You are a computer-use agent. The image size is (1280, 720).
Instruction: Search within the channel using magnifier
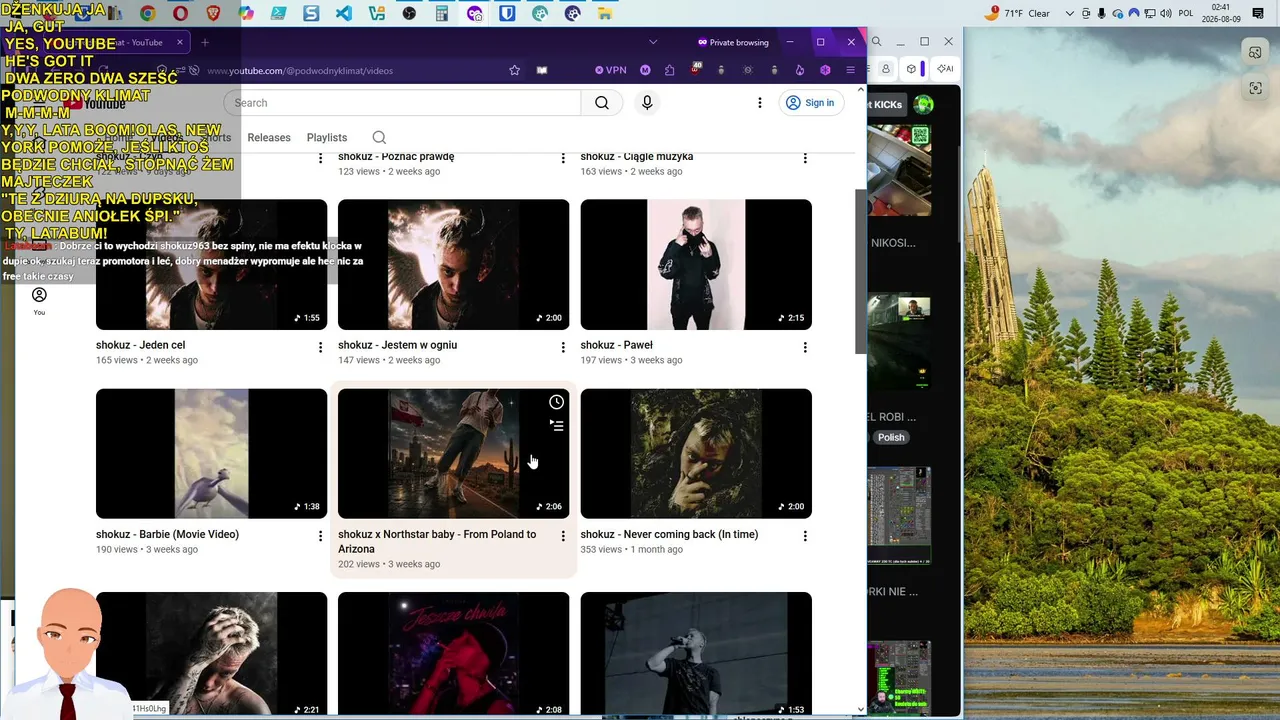tap(379, 138)
